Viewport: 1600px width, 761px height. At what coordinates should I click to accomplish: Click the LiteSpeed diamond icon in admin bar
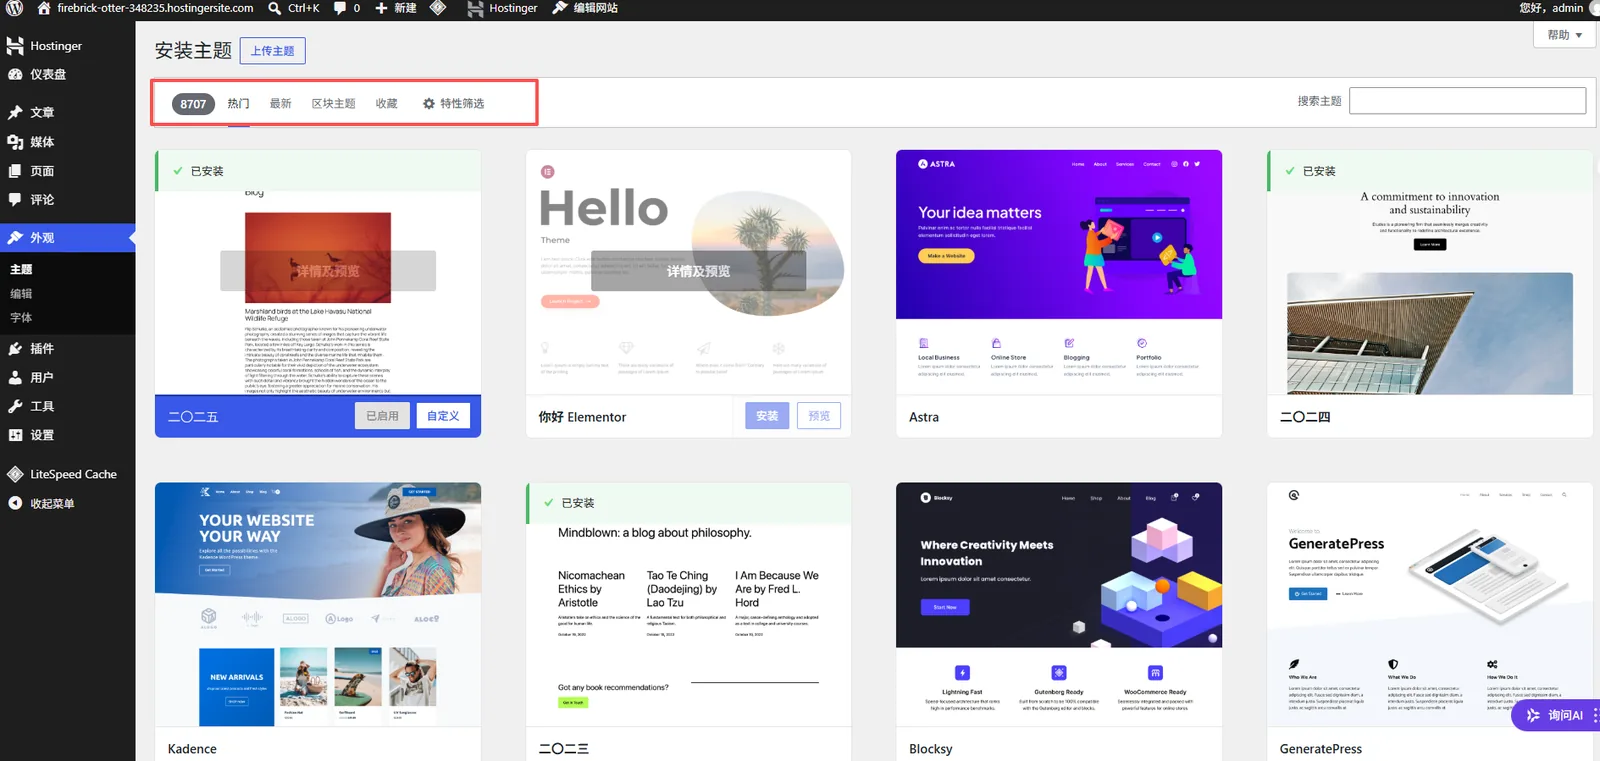click(438, 8)
